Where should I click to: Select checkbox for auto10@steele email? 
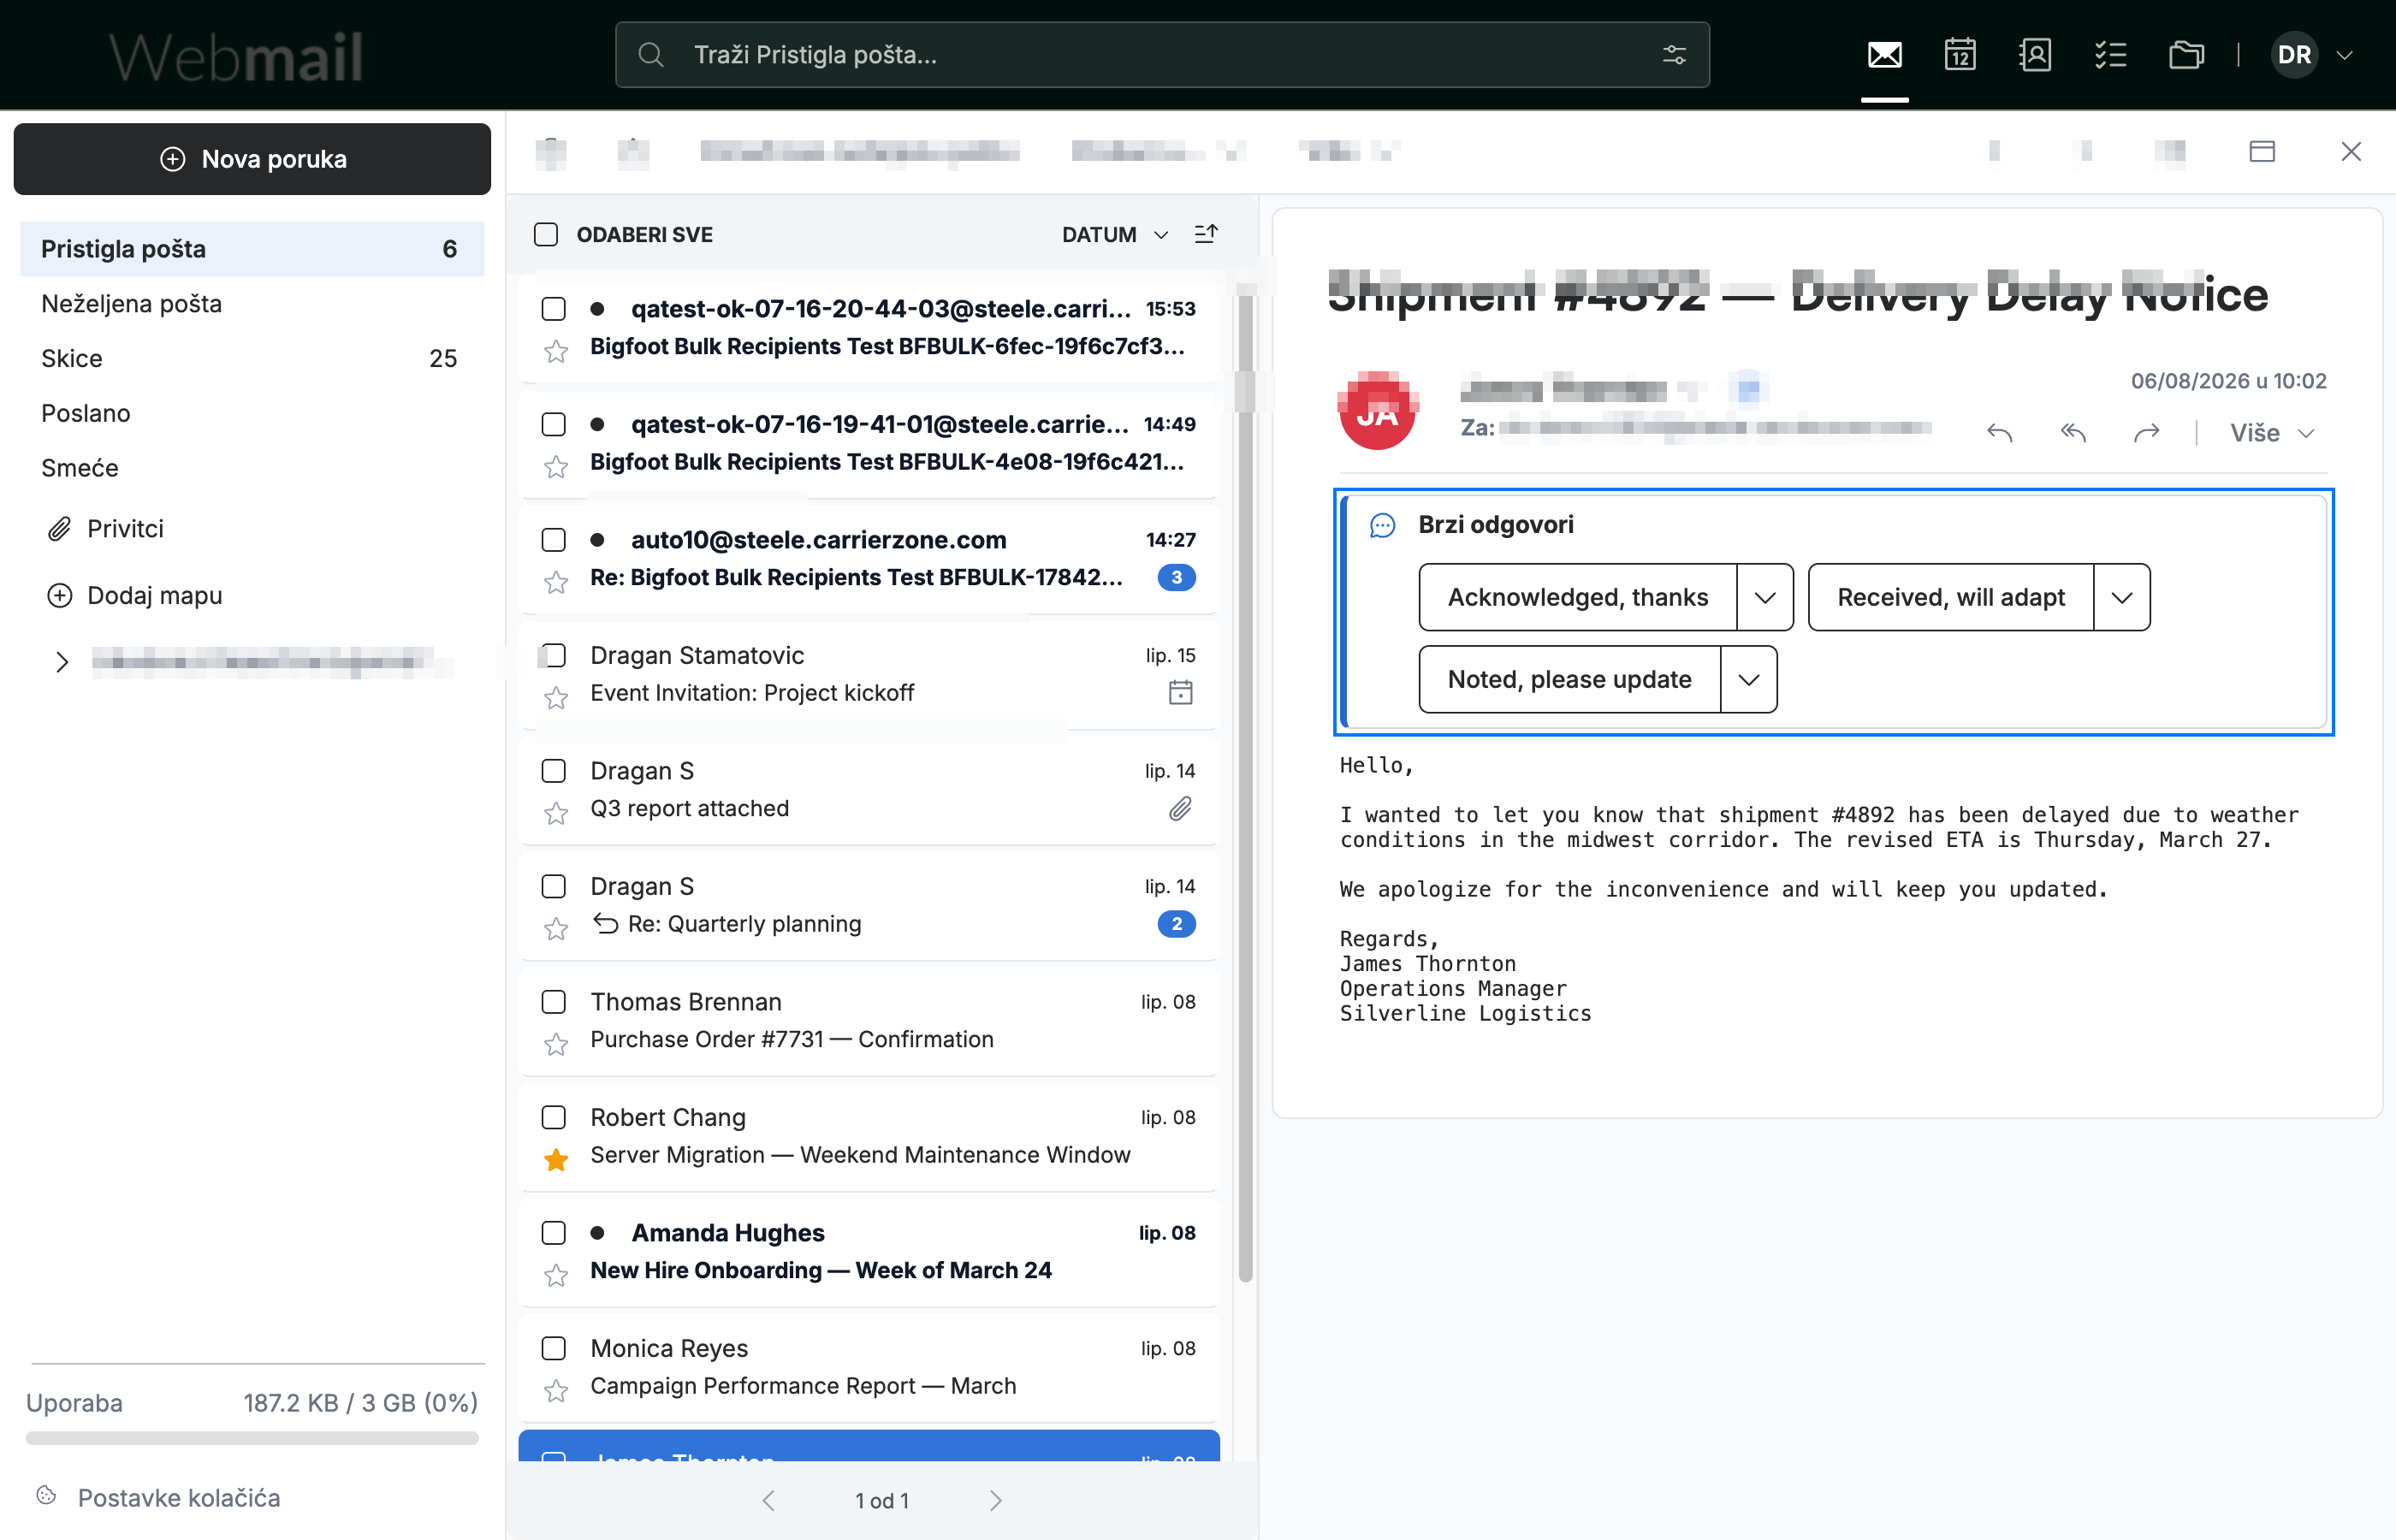tap(553, 540)
